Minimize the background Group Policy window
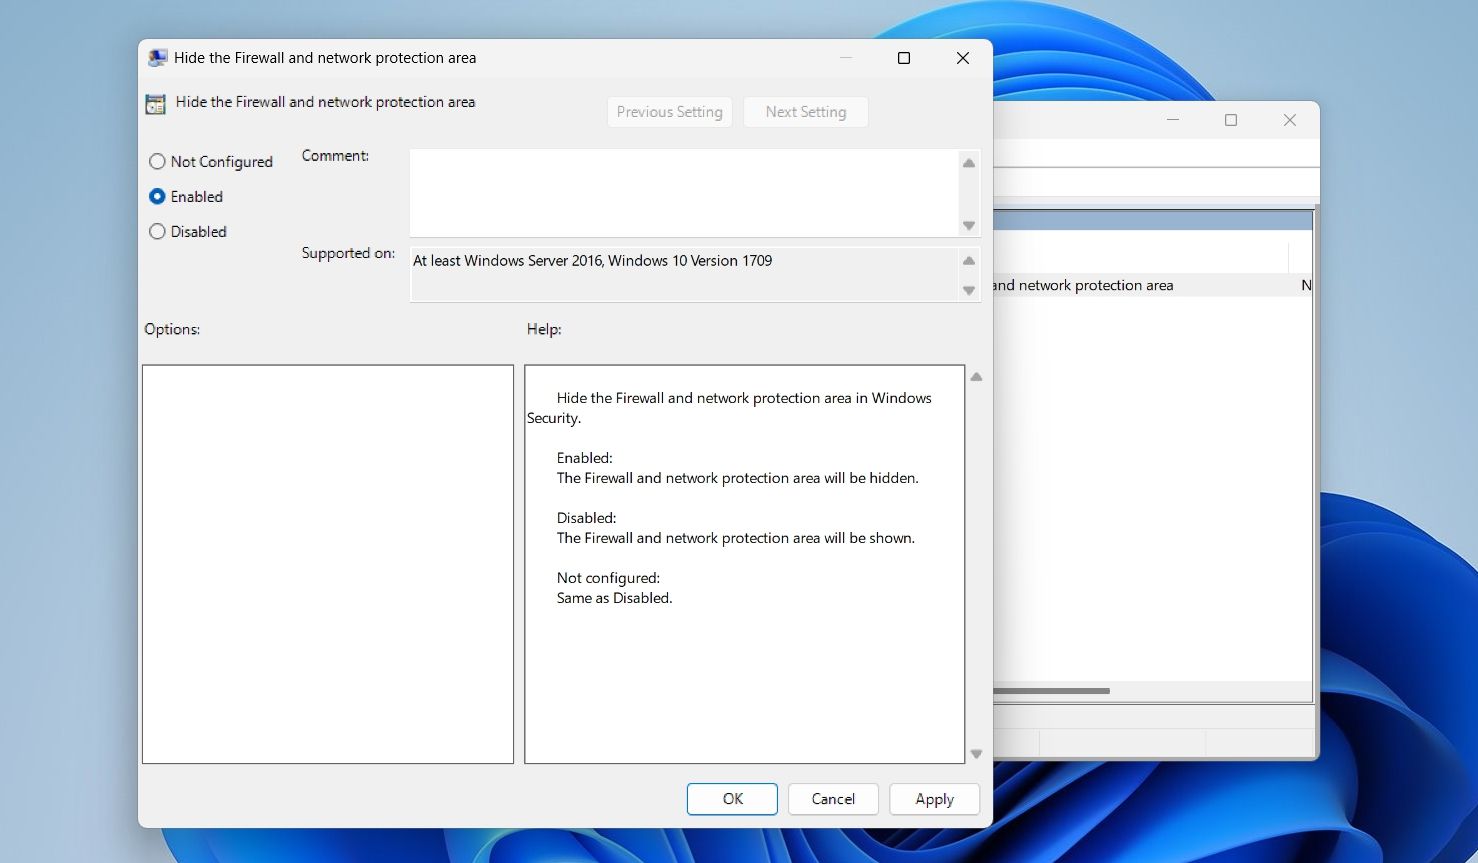Screen dimensions: 1478x863 coord(1172,120)
